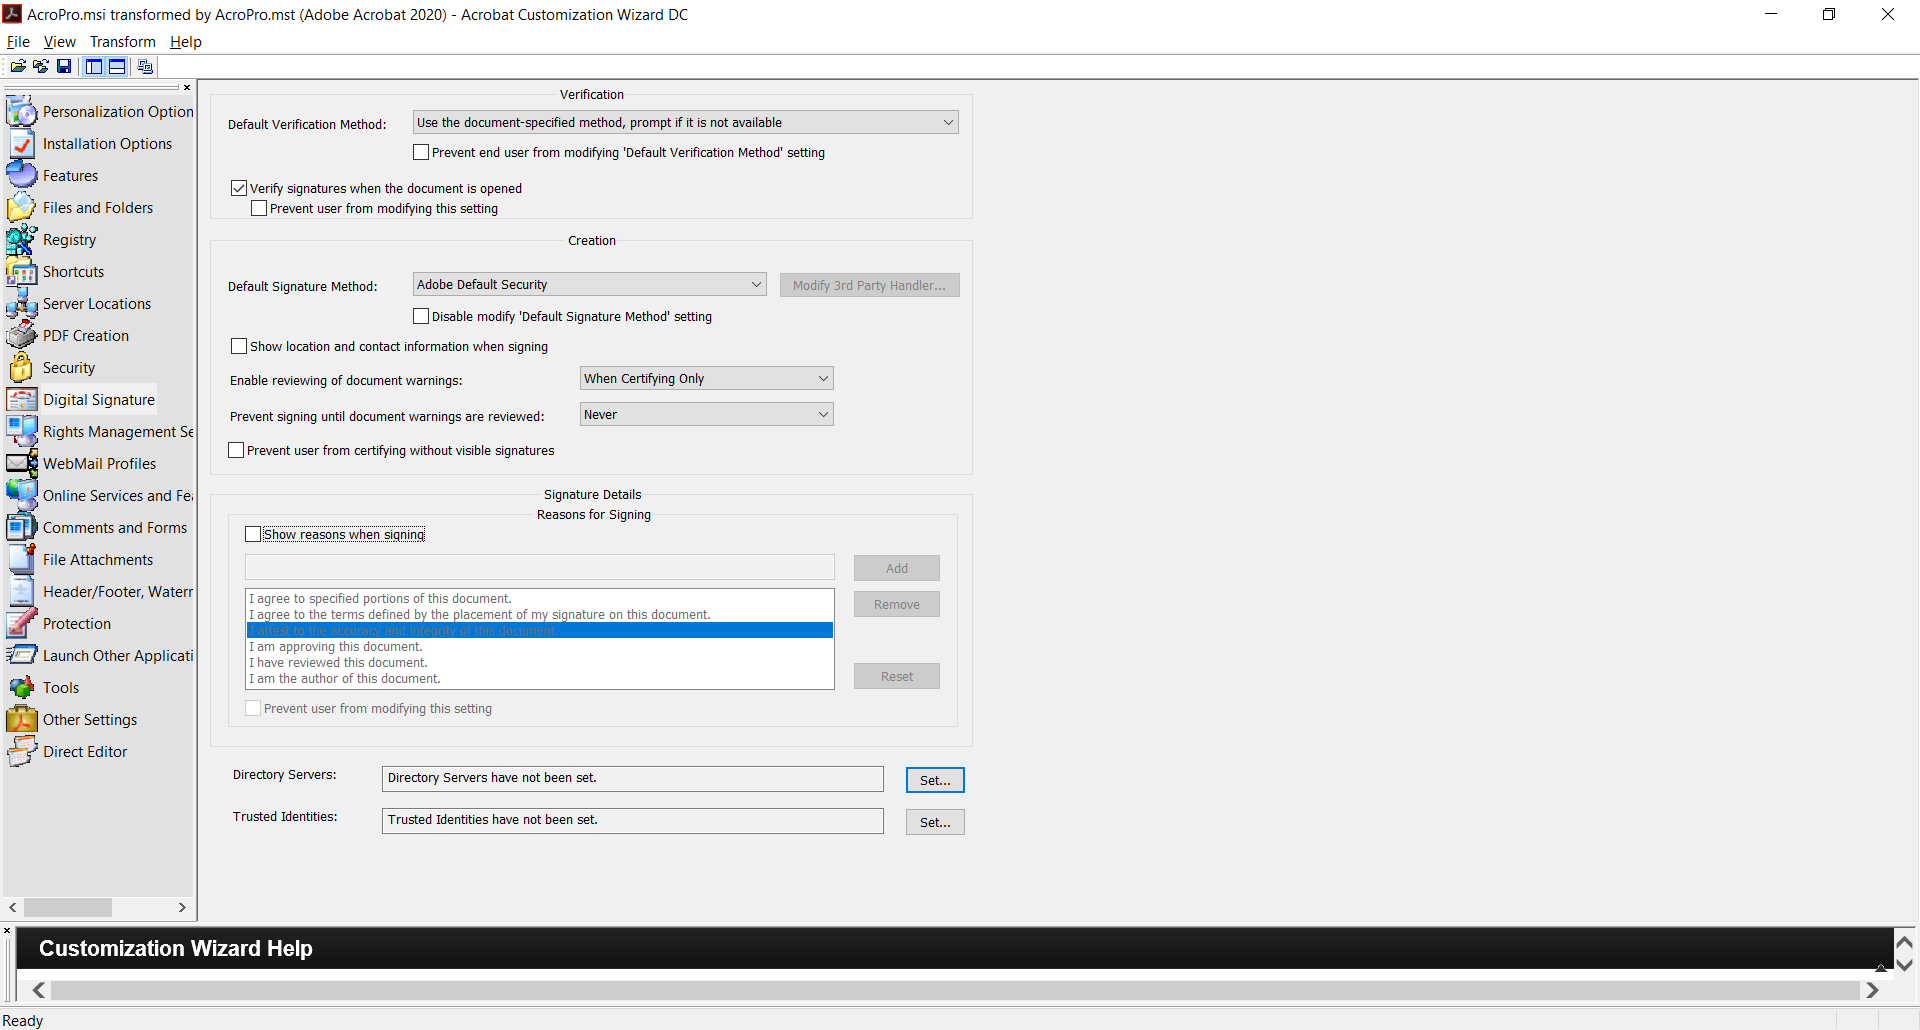Screen dimensions: 1920x1030
Task: Click 'Set...' next to Trusted Identities
Action: (934, 821)
